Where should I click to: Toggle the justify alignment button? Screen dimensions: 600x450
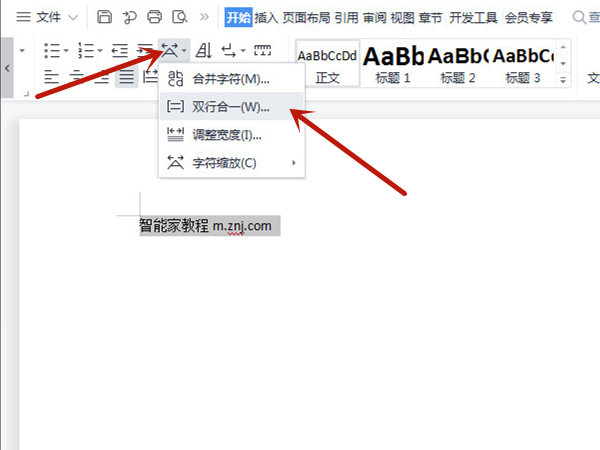pos(127,77)
